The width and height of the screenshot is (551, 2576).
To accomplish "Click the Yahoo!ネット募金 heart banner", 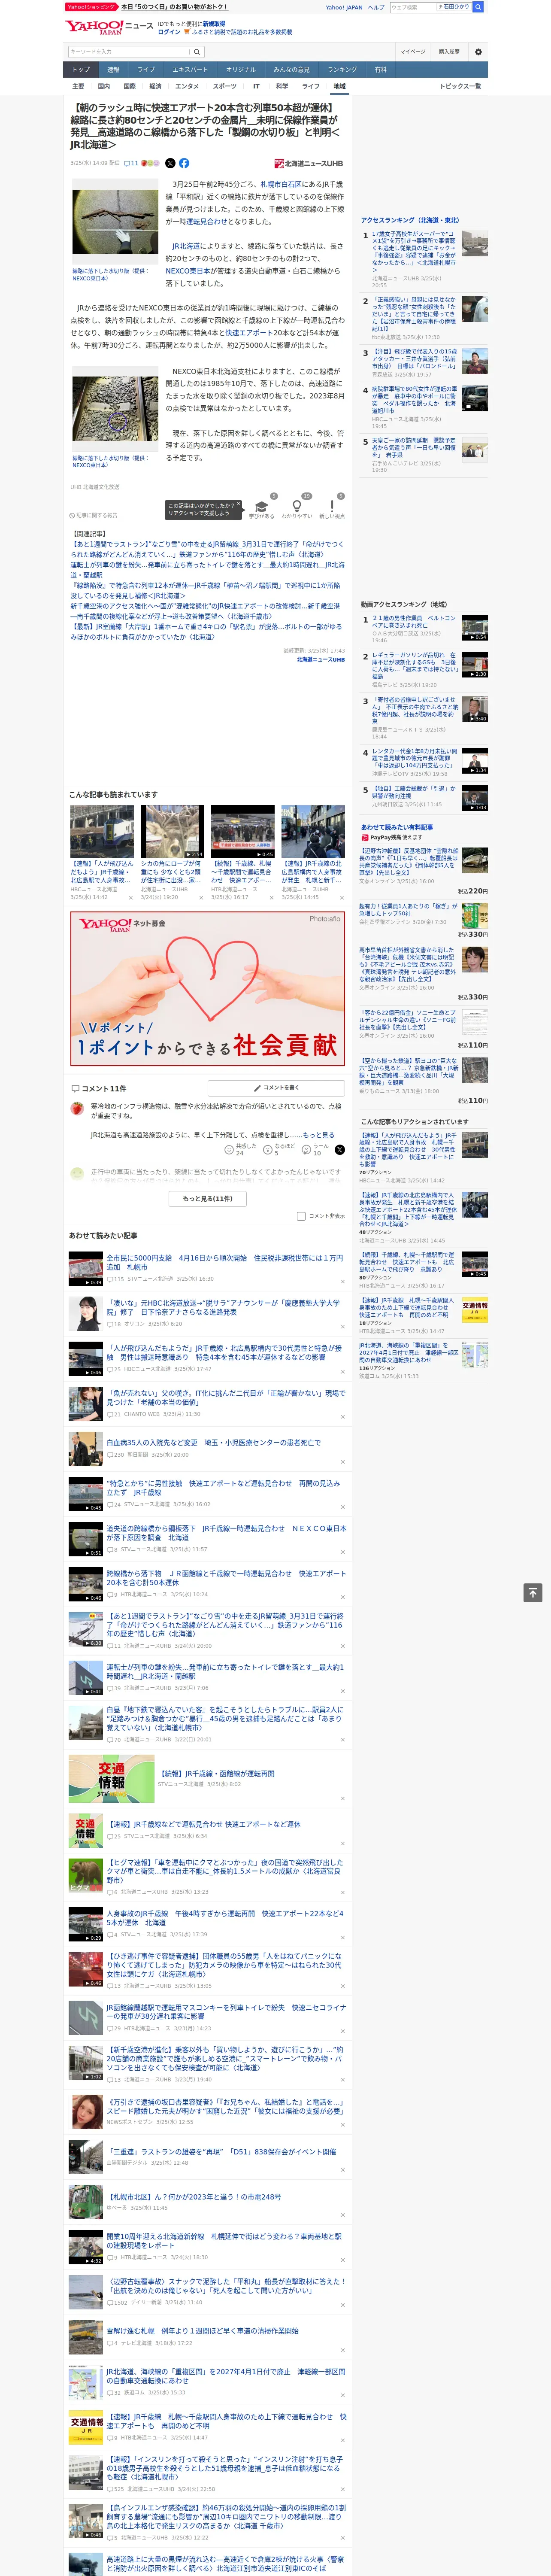I will (208, 990).
